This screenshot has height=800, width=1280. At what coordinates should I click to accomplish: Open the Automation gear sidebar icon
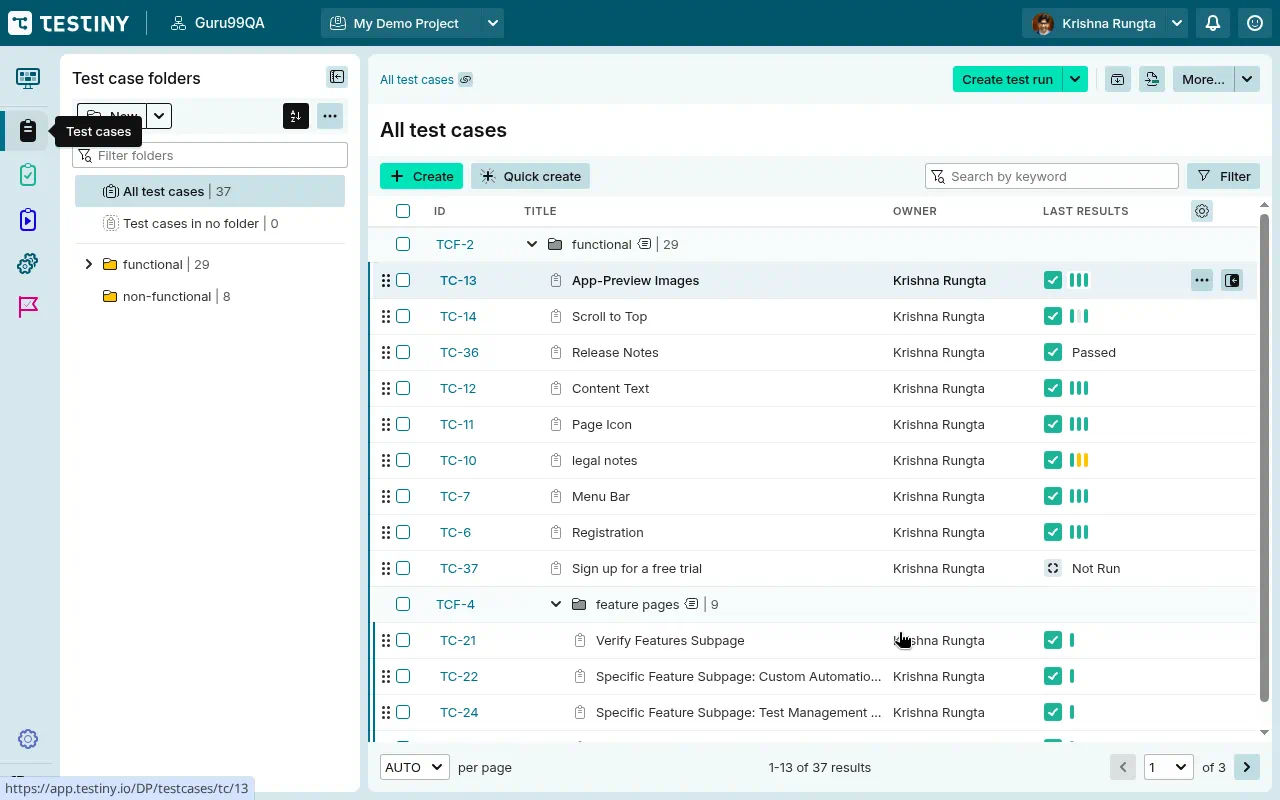pyautogui.click(x=28, y=263)
